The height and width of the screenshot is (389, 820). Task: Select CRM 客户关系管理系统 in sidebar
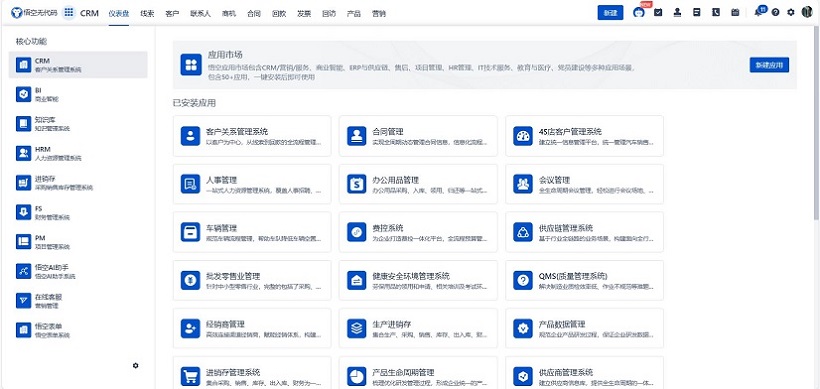[78, 65]
